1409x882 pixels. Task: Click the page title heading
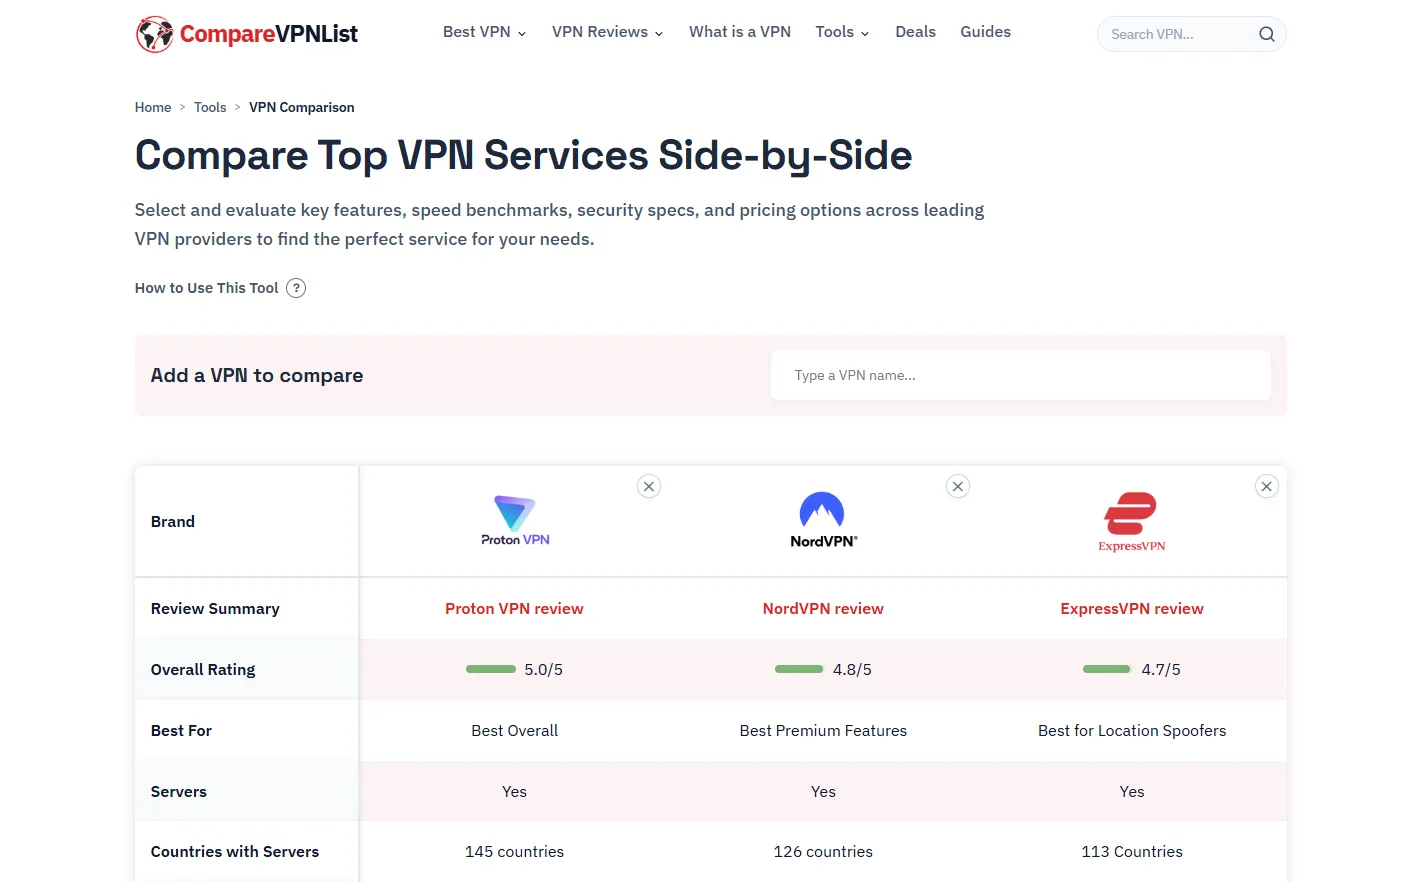pos(524,155)
